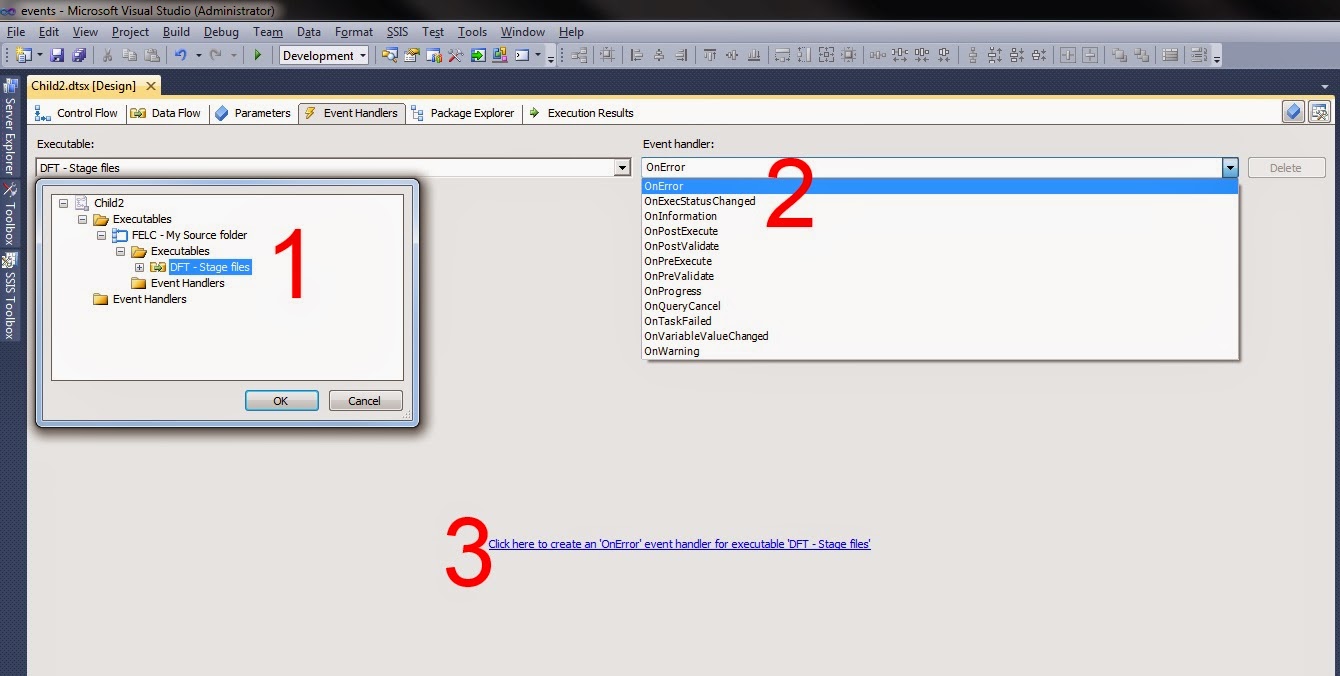
Task: Click the Make Same Height icon
Action: click(x=804, y=55)
